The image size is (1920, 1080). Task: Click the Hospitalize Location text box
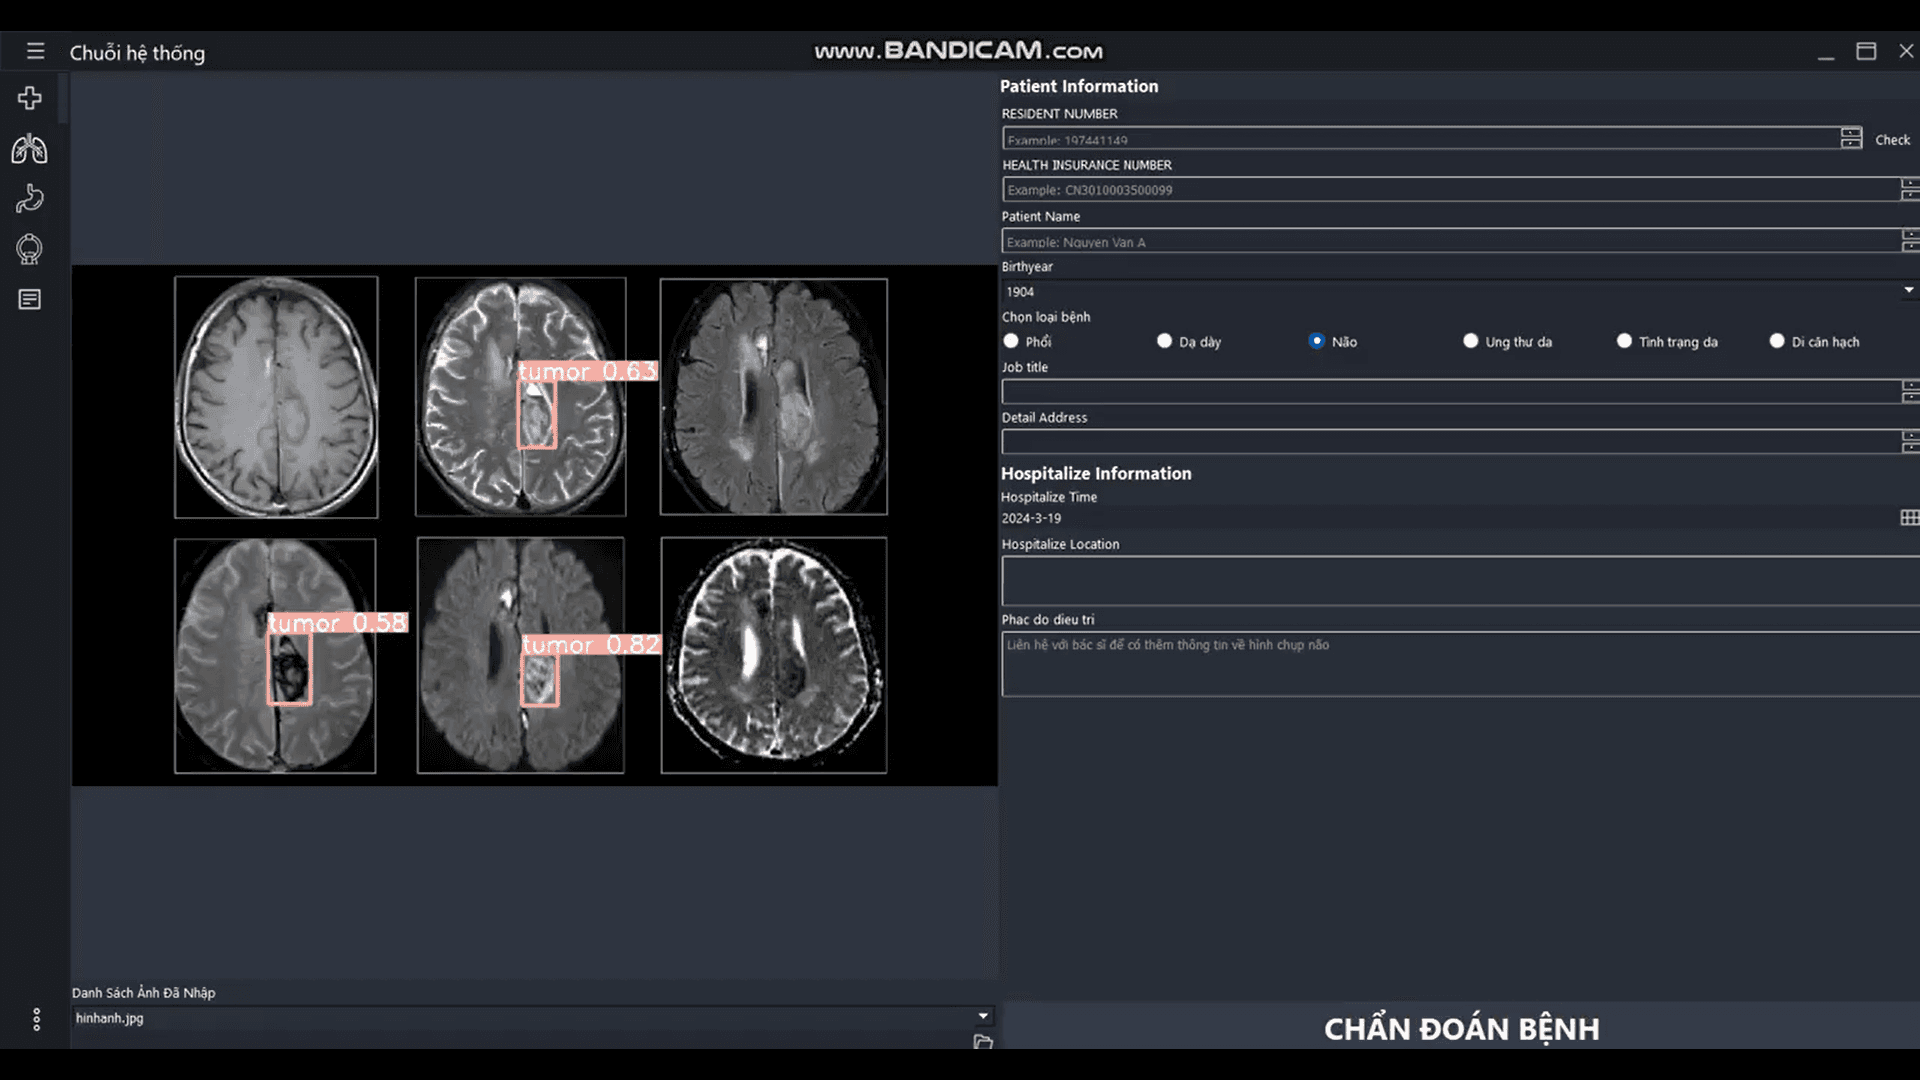[x=1460, y=580]
